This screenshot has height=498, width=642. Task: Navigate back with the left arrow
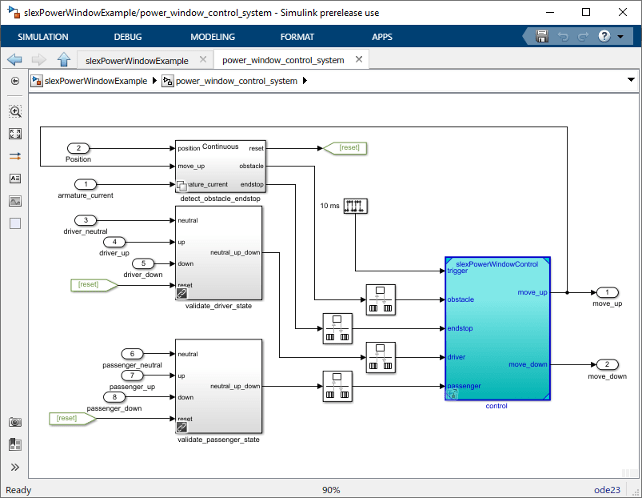coord(15,59)
